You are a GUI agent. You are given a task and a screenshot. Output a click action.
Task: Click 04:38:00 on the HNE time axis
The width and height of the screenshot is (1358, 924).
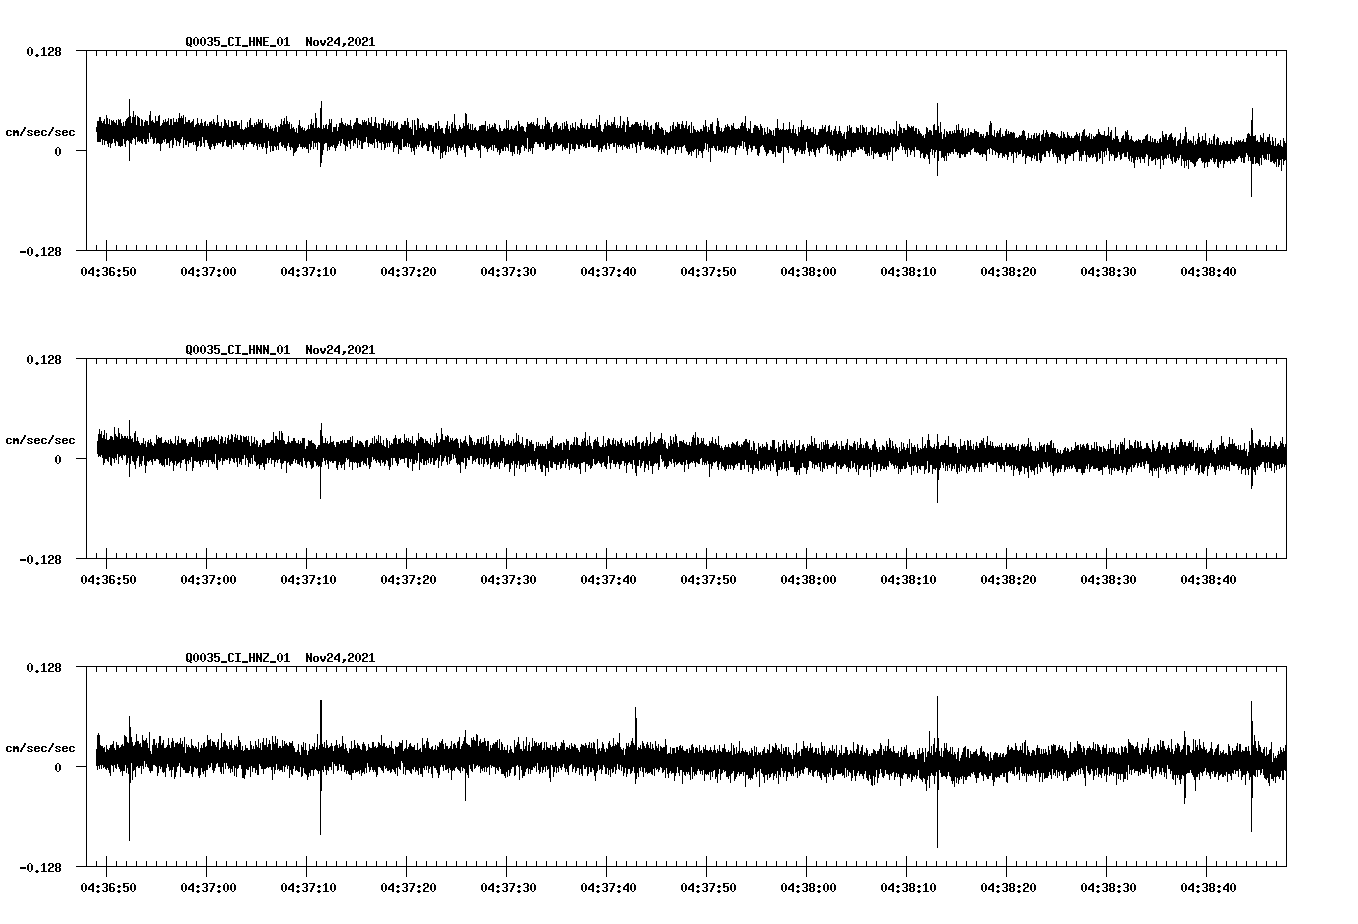(808, 272)
